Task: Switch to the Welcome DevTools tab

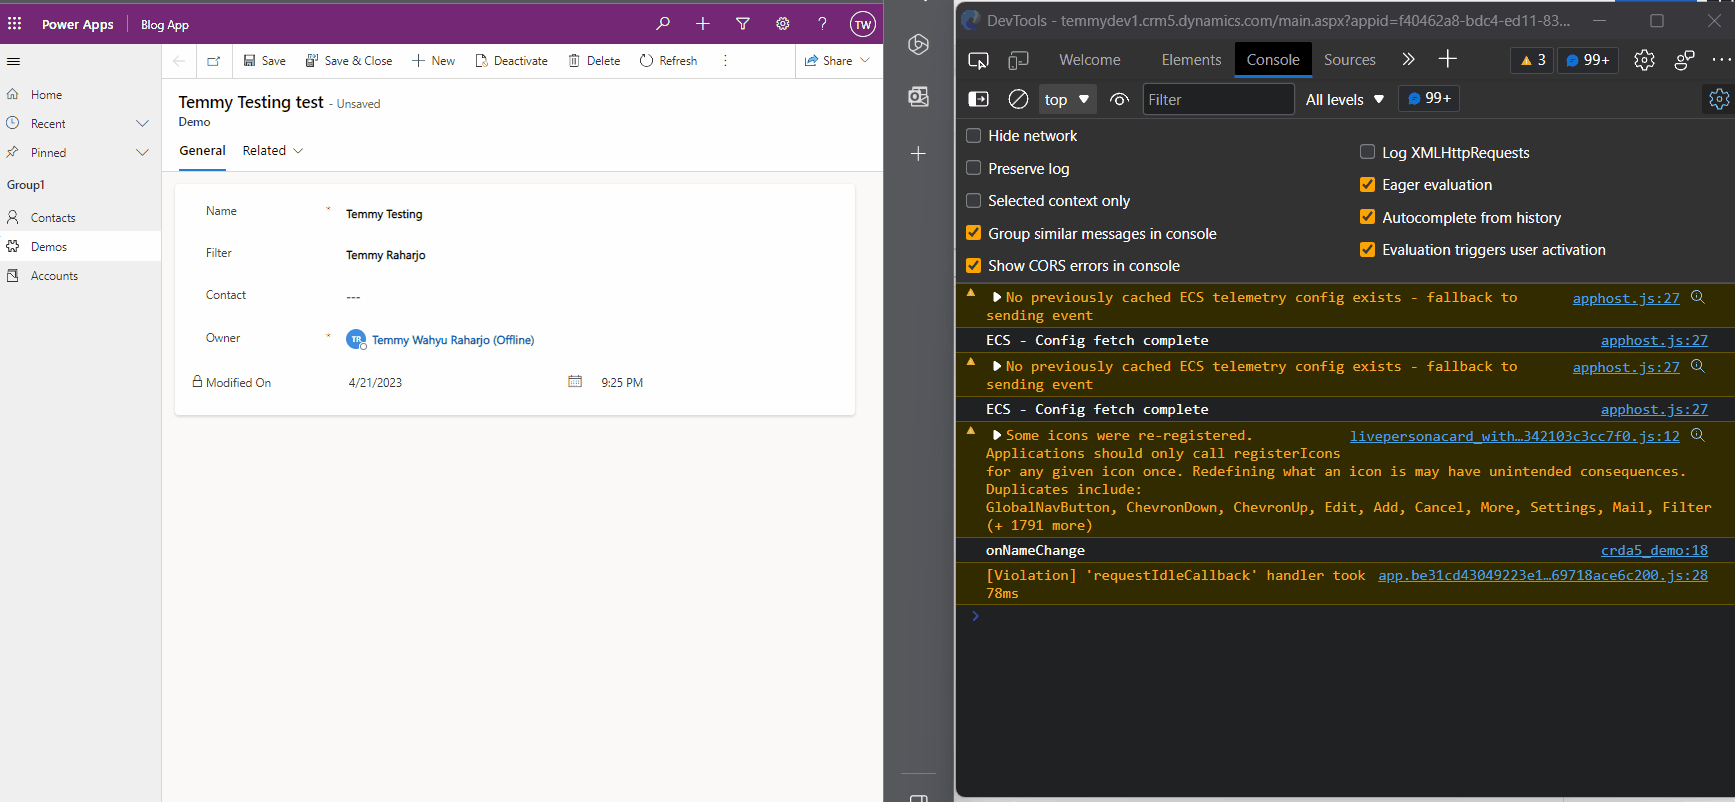Action: (1090, 60)
